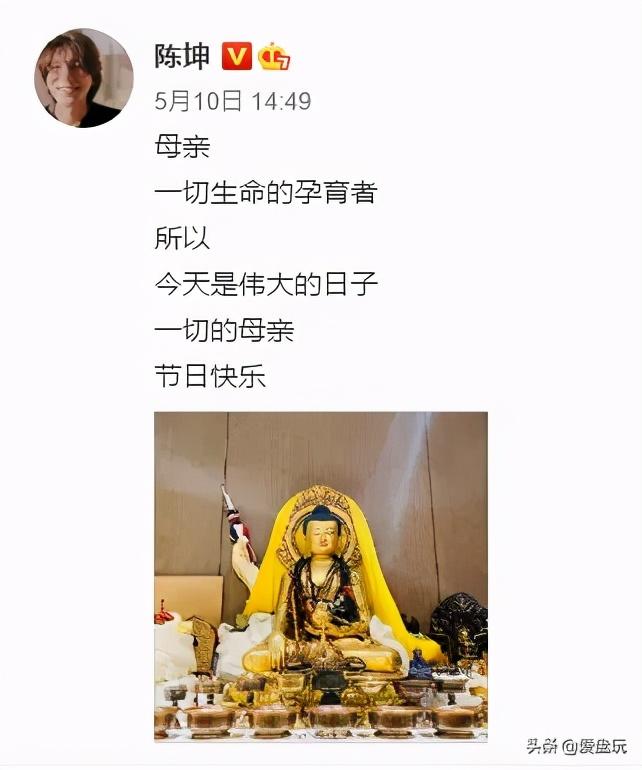Click the orange V verified badge
The image size is (642, 770).
click(237, 55)
